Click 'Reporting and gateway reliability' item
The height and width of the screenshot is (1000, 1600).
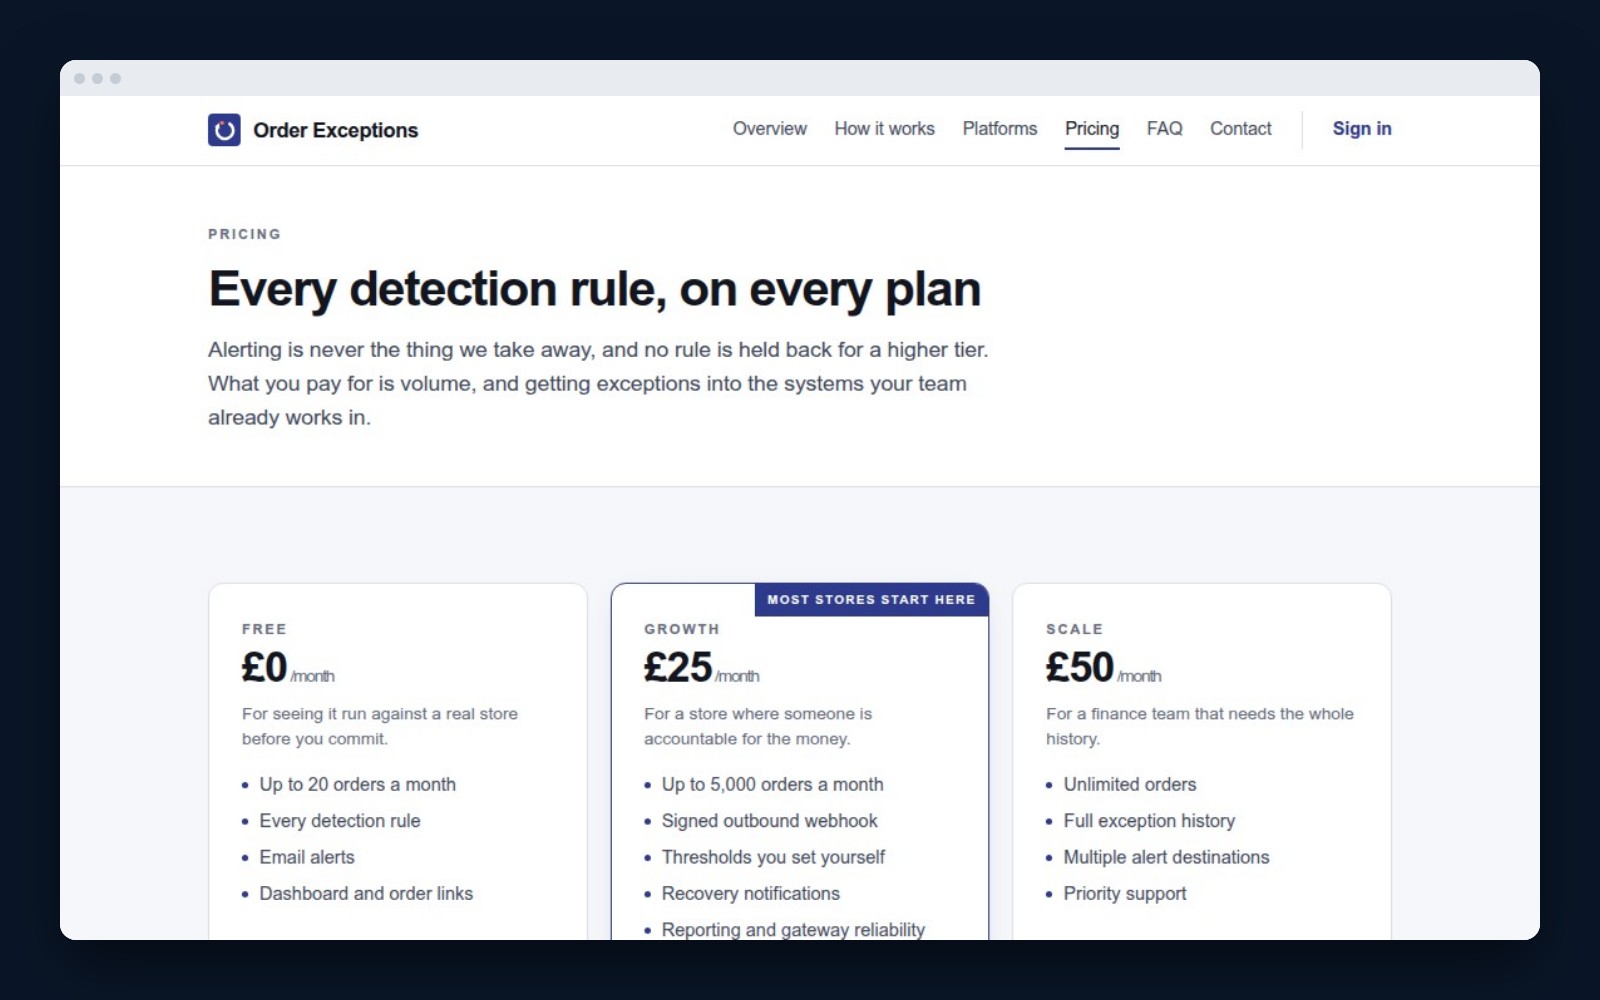[x=793, y=929]
